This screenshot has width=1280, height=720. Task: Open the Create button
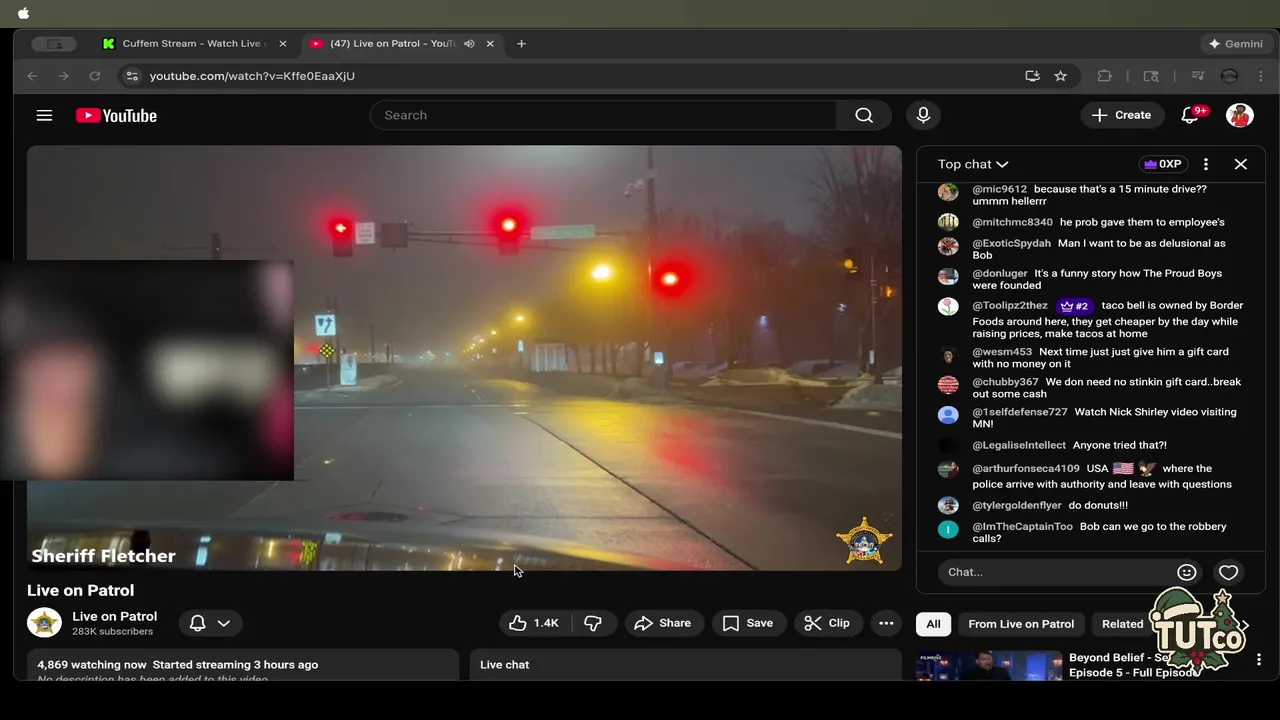1122,115
